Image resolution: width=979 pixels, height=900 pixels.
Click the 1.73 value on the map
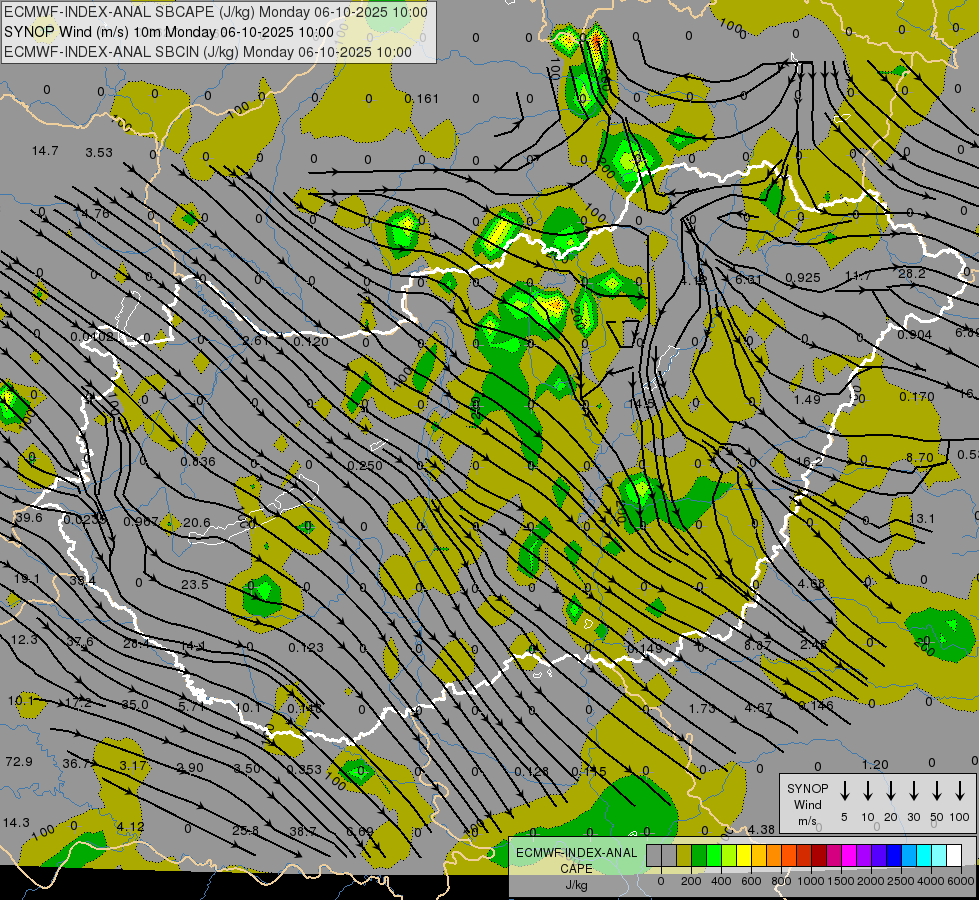click(702, 708)
